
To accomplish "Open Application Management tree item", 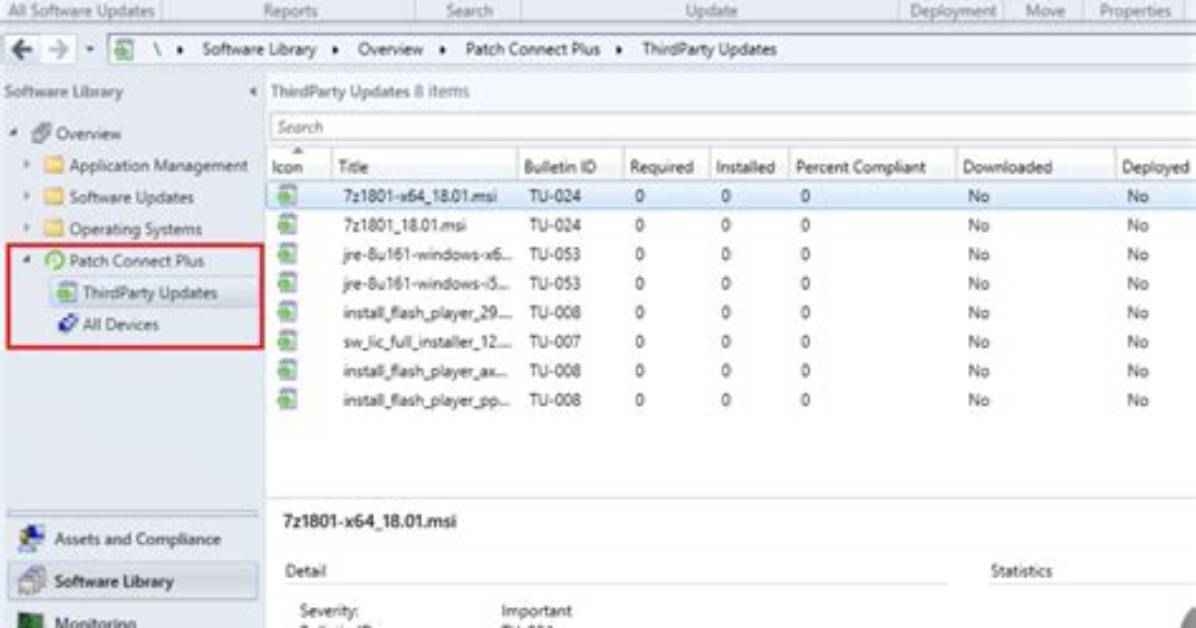I will click(158, 166).
